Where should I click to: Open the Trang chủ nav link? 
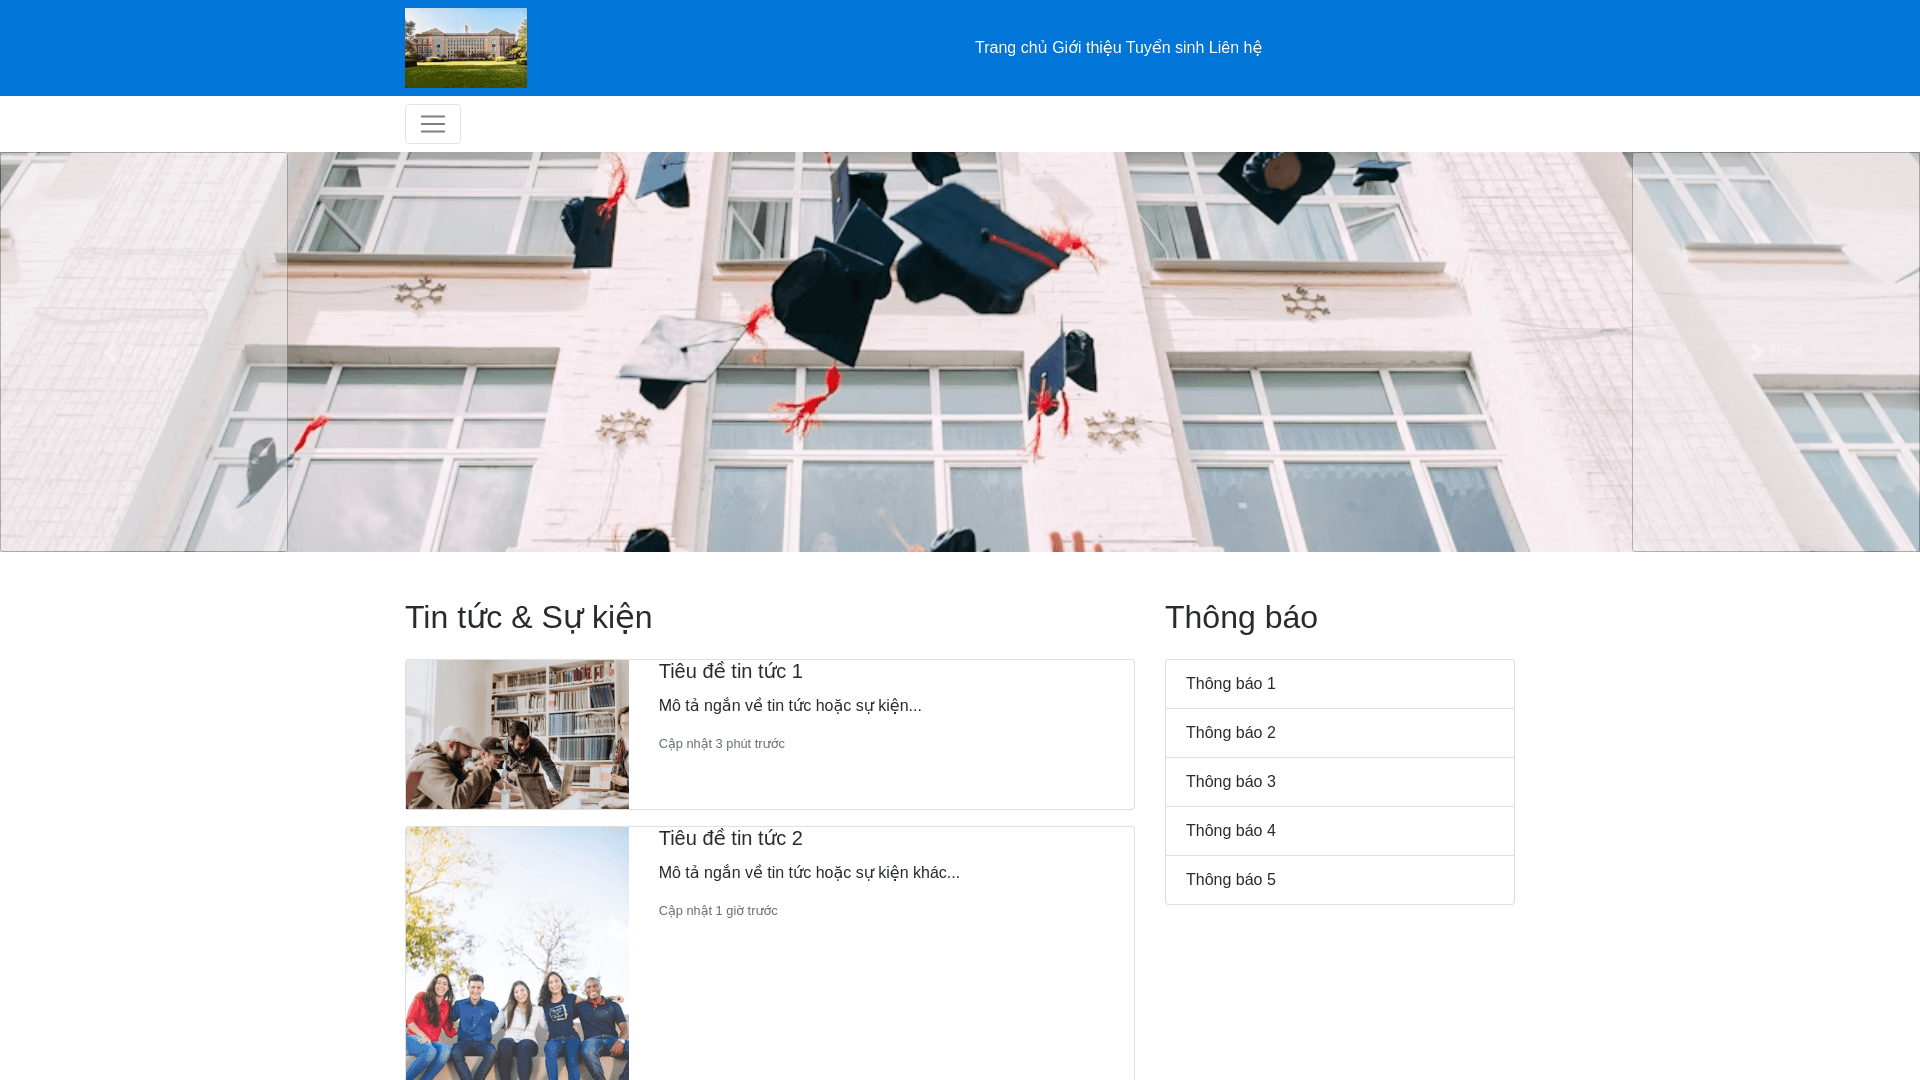(x=1010, y=48)
